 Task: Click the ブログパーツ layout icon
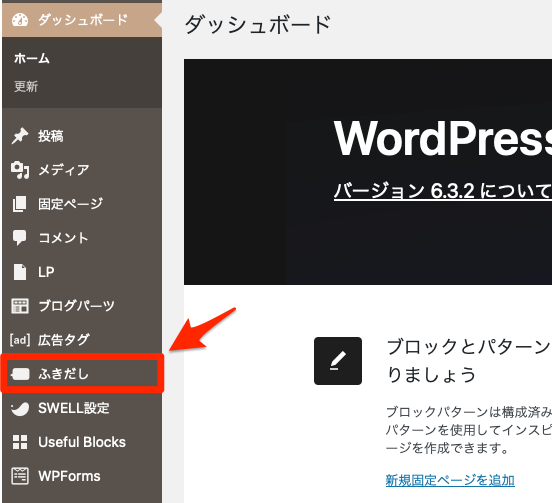tap(20, 306)
